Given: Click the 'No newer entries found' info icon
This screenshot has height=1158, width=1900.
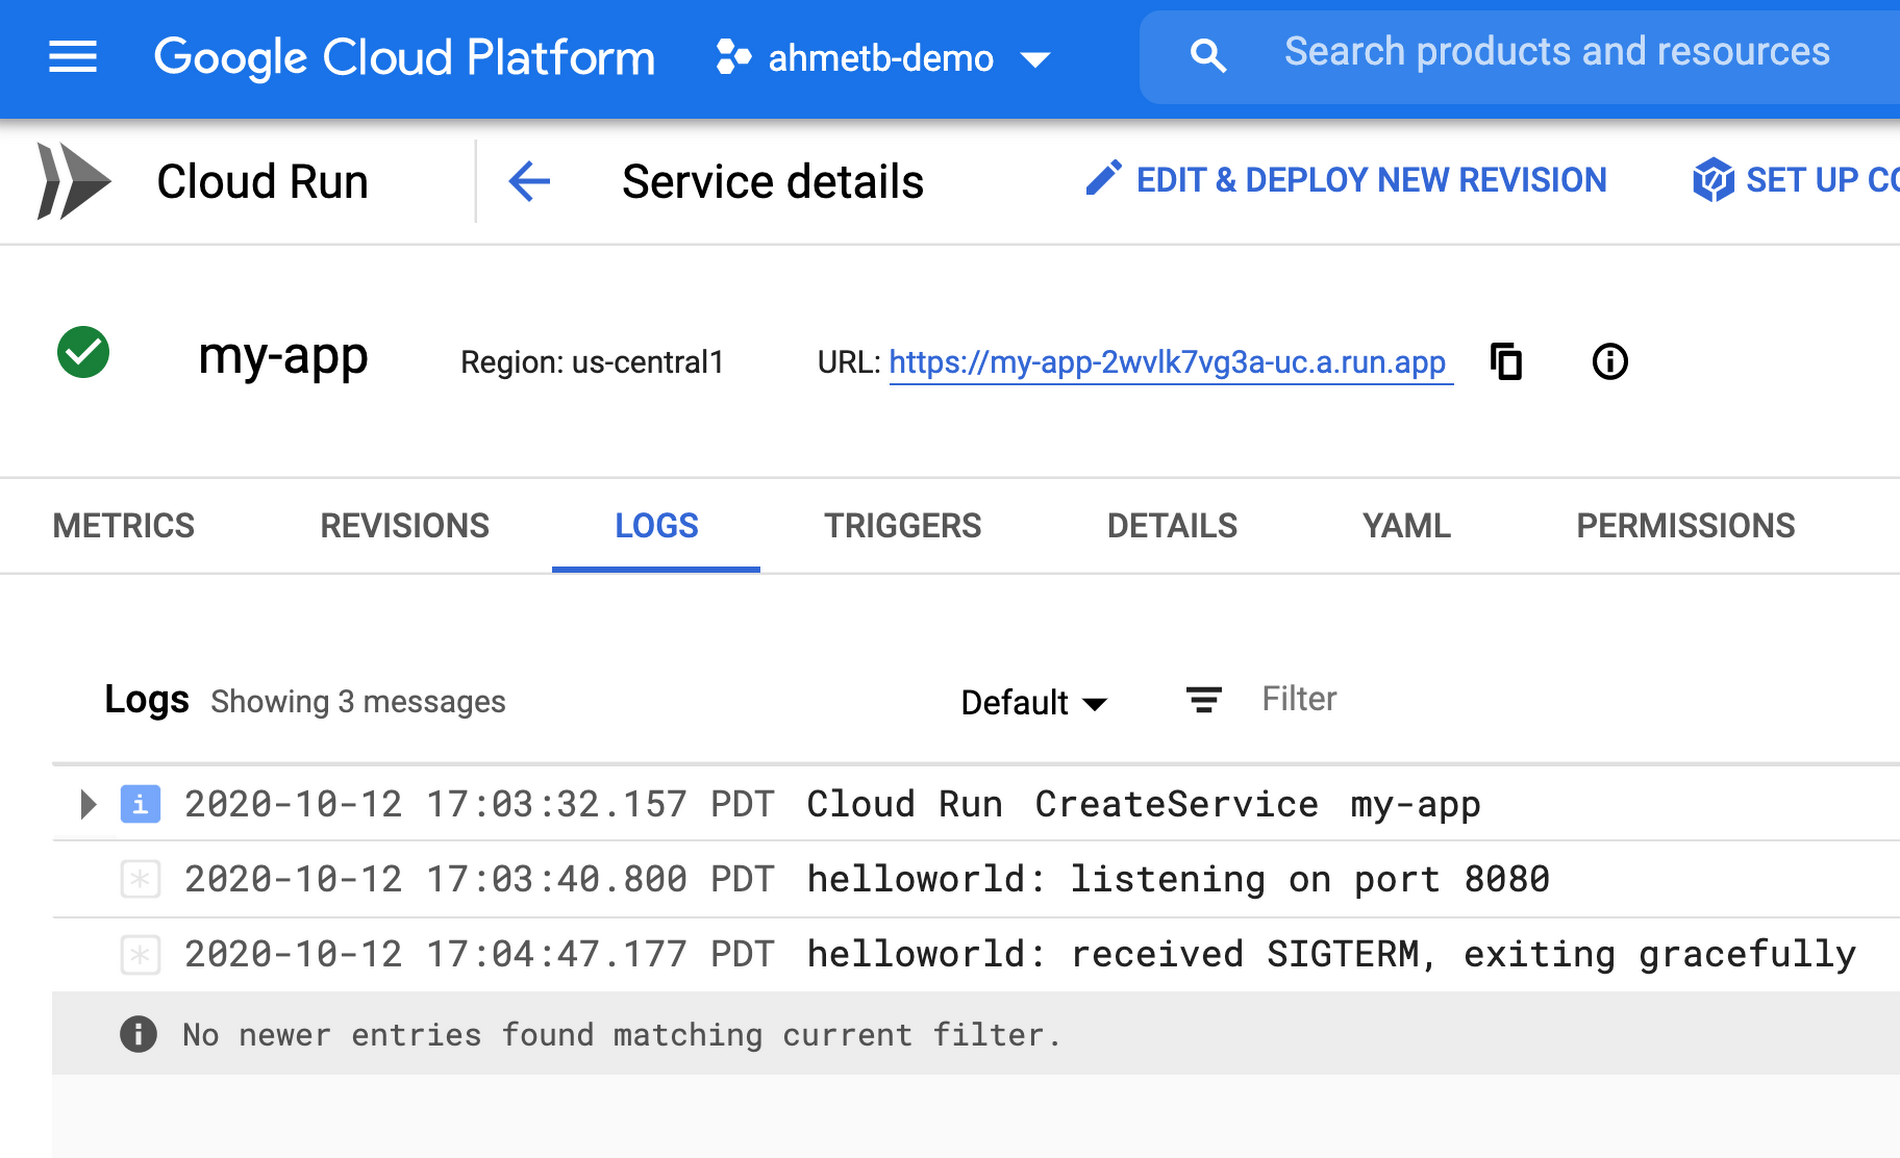Looking at the screenshot, I should pos(138,1034).
